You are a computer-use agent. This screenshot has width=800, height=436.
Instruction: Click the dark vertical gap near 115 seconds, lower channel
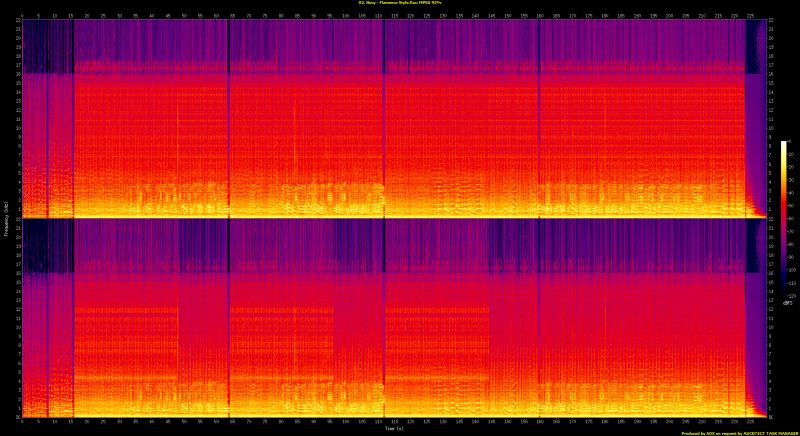(x=384, y=320)
